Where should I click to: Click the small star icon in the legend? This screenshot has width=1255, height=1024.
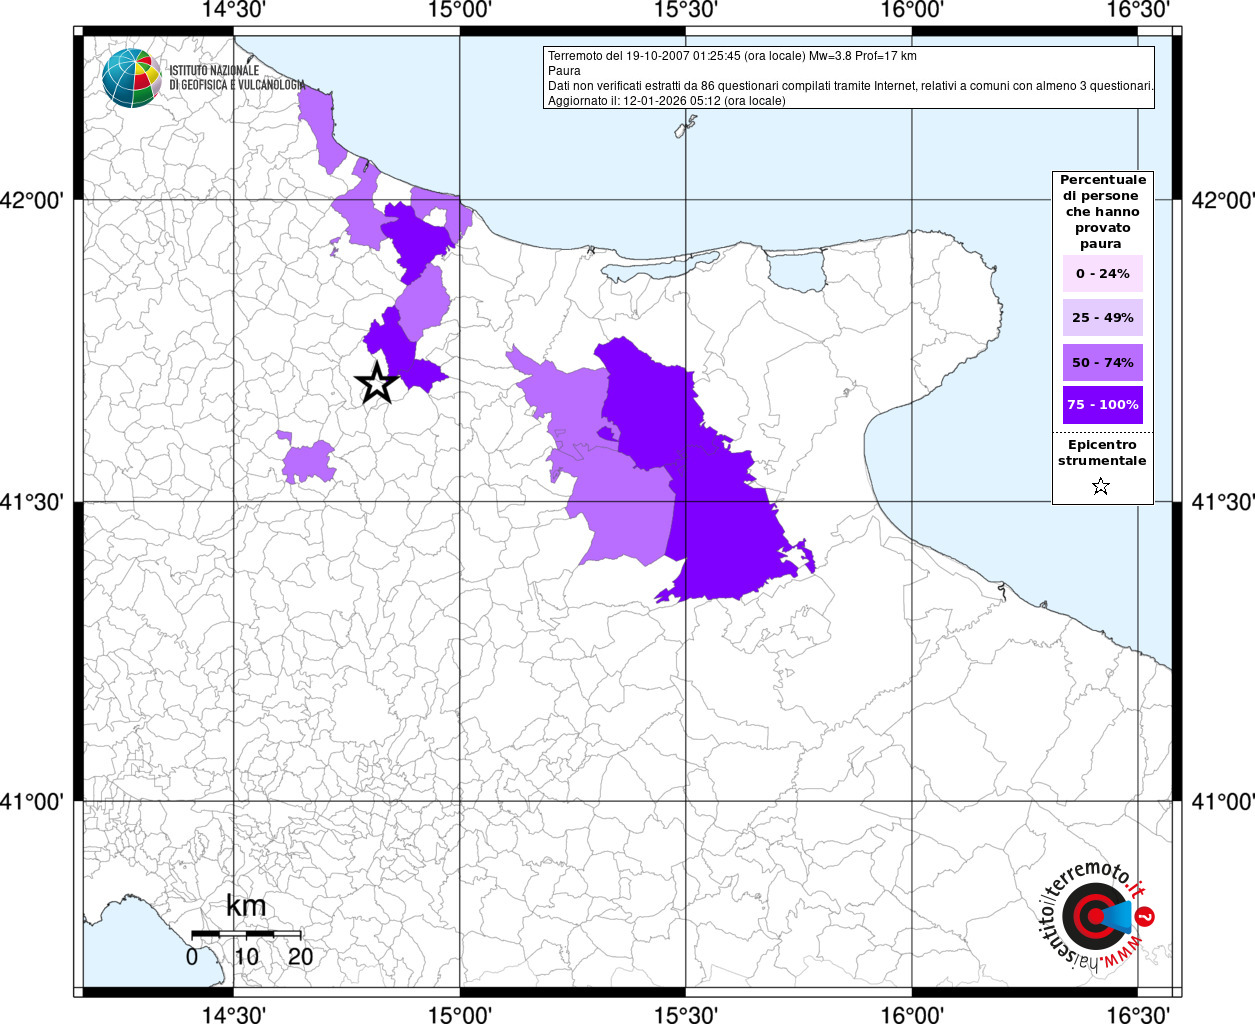click(x=1101, y=487)
